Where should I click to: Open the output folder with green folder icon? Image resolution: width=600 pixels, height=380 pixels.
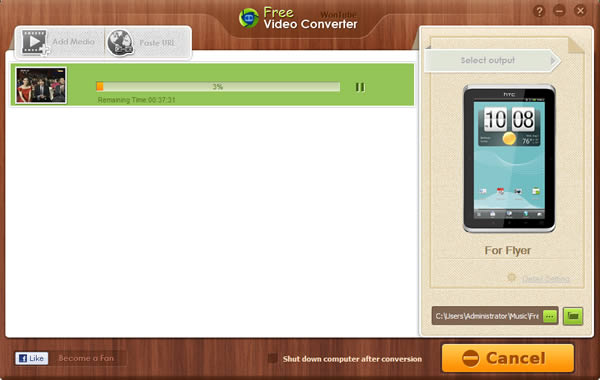[573, 316]
